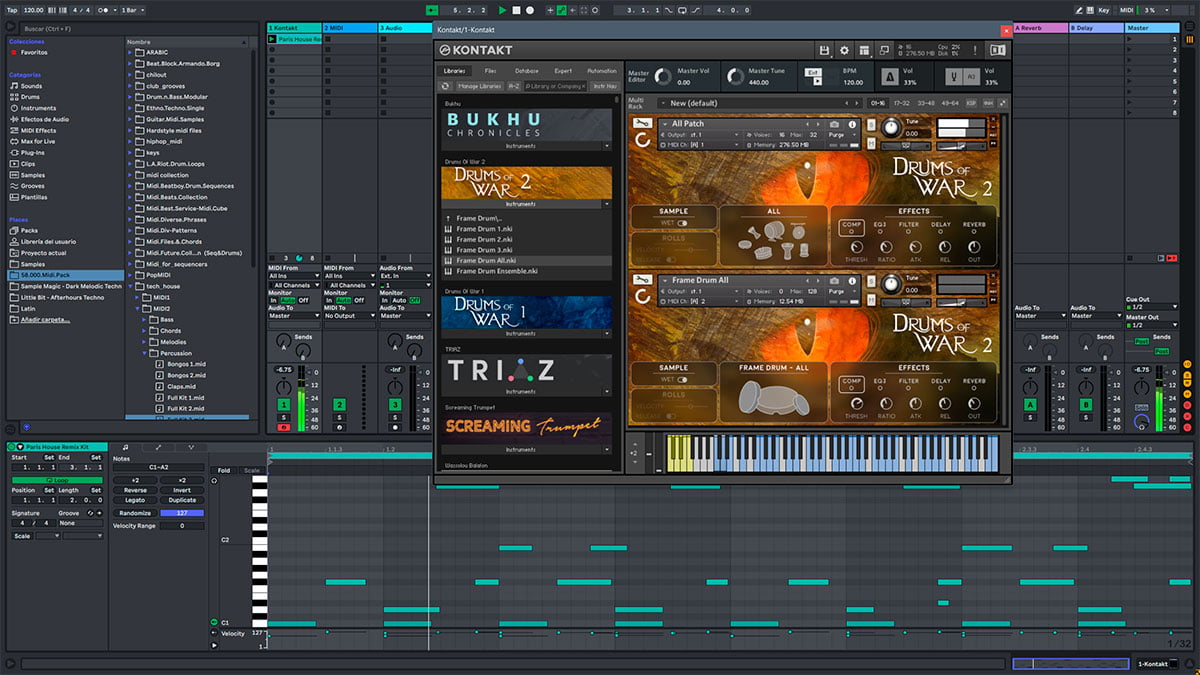Viewport: 1200px width, 675px height.
Task: Toggle track 3 activator button
Action: point(395,404)
